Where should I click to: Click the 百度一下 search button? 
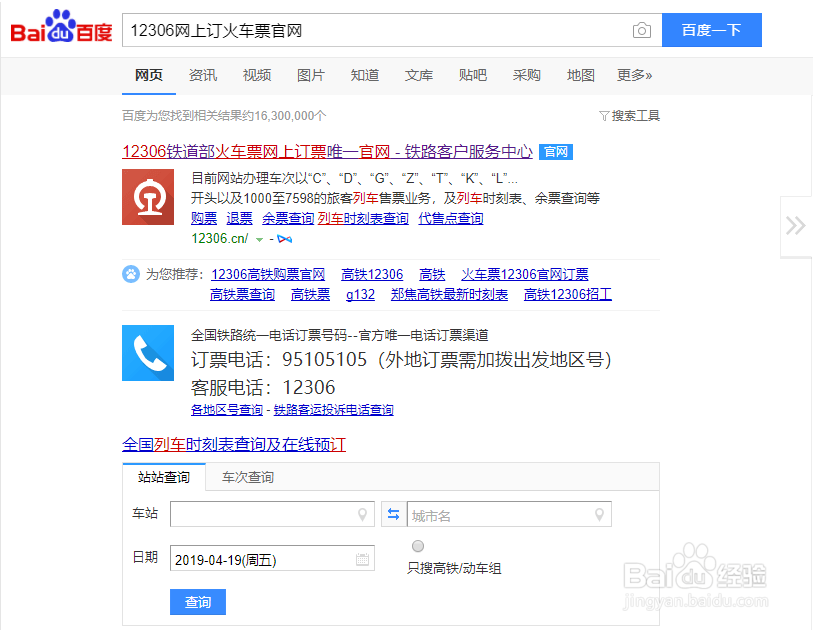(711, 30)
